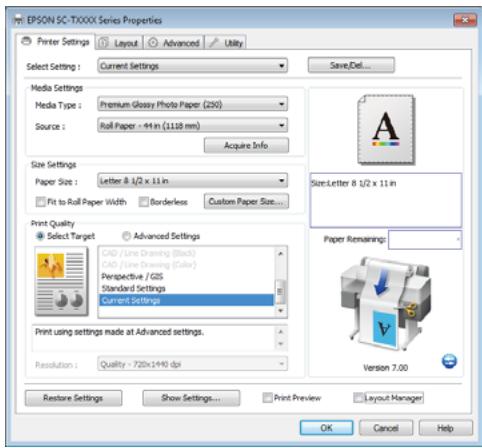The height and width of the screenshot is (448, 482).
Task: Open Custom Paper Size dialog
Action: pyautogui.click(x=246, y=201)
